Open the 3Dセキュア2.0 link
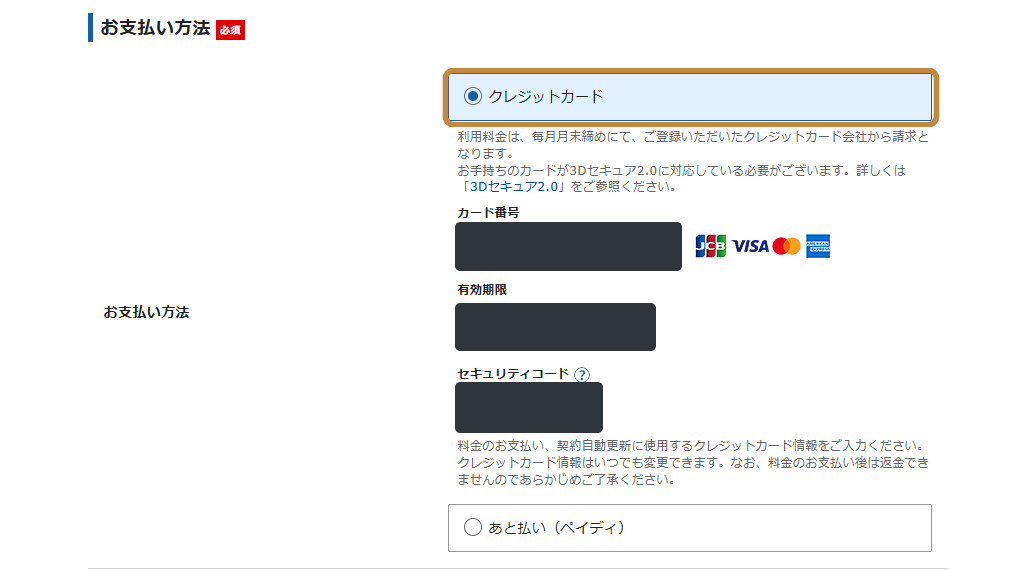Viewport: 1028px width, 570px height. point(514,187)
